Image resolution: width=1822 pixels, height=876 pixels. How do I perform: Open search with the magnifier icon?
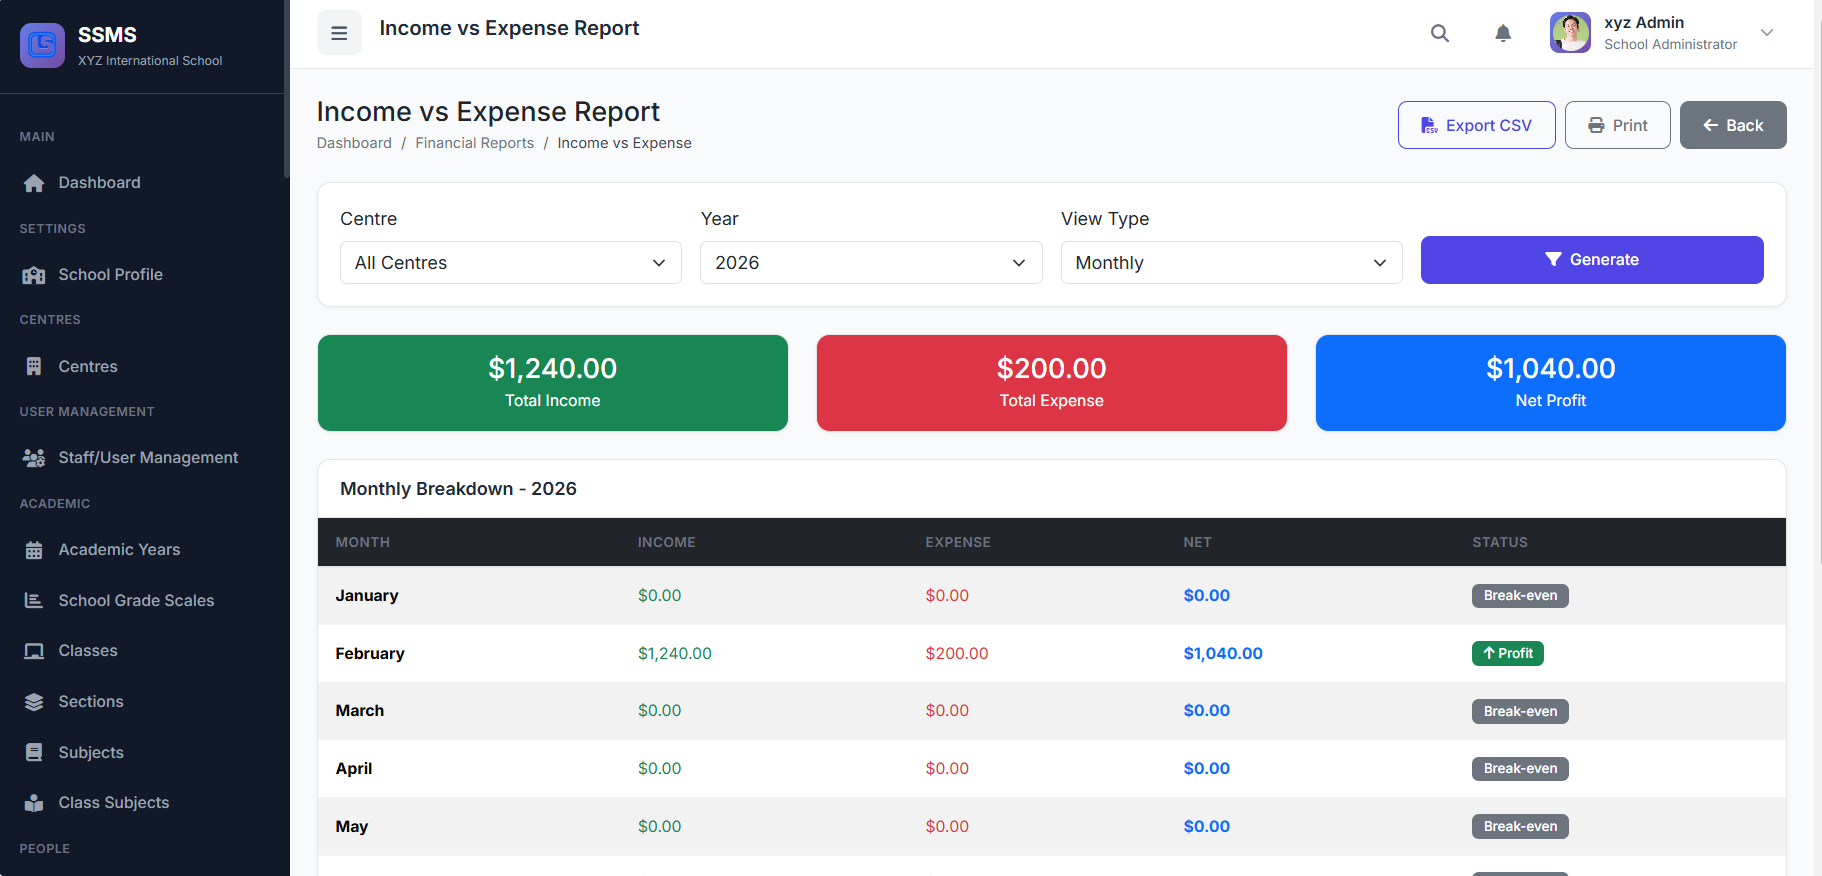click(1439, 33)
